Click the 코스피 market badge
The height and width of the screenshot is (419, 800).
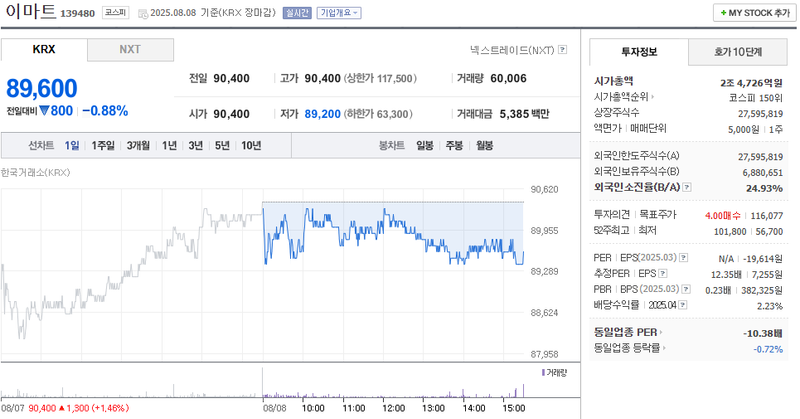point(115,12)
